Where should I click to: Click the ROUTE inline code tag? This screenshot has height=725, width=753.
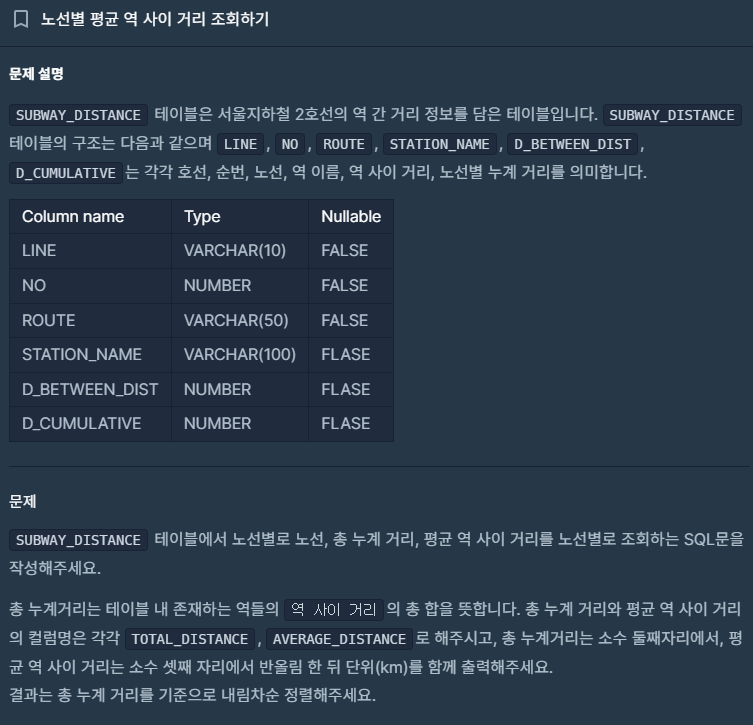(344, 144)
